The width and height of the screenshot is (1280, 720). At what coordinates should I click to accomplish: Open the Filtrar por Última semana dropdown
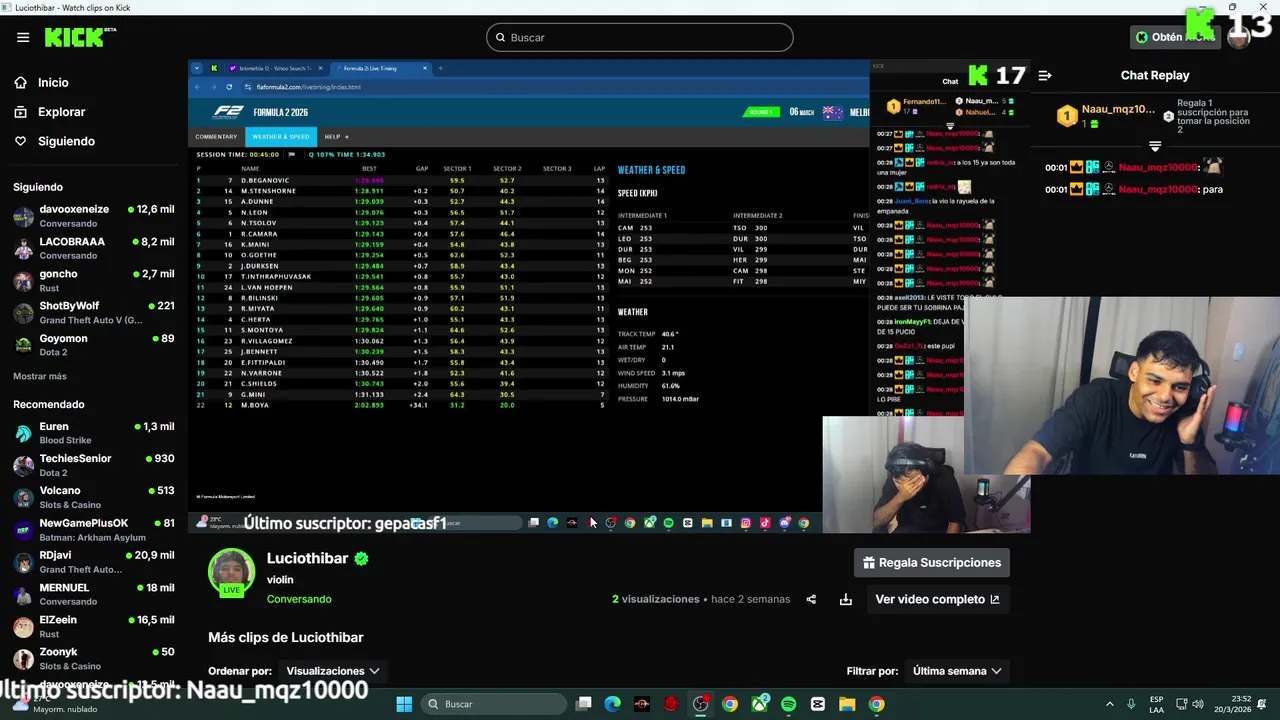[x=958, y=671]
